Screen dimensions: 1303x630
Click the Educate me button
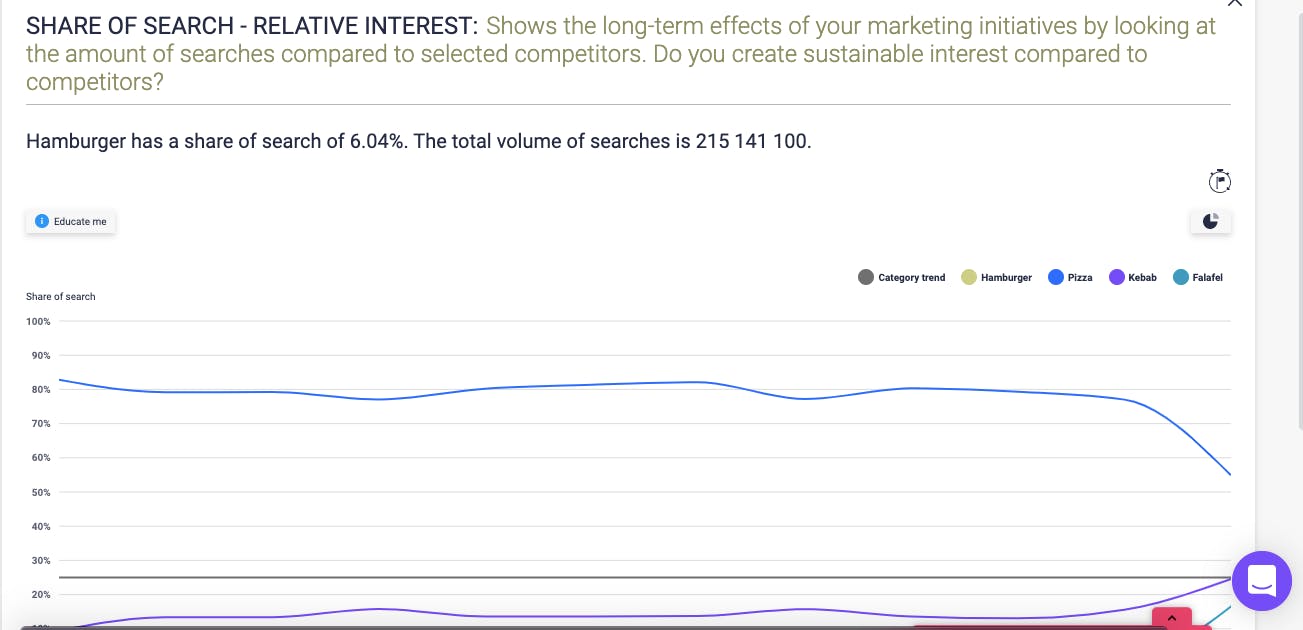pyautogui.click(x=71, y=221)
